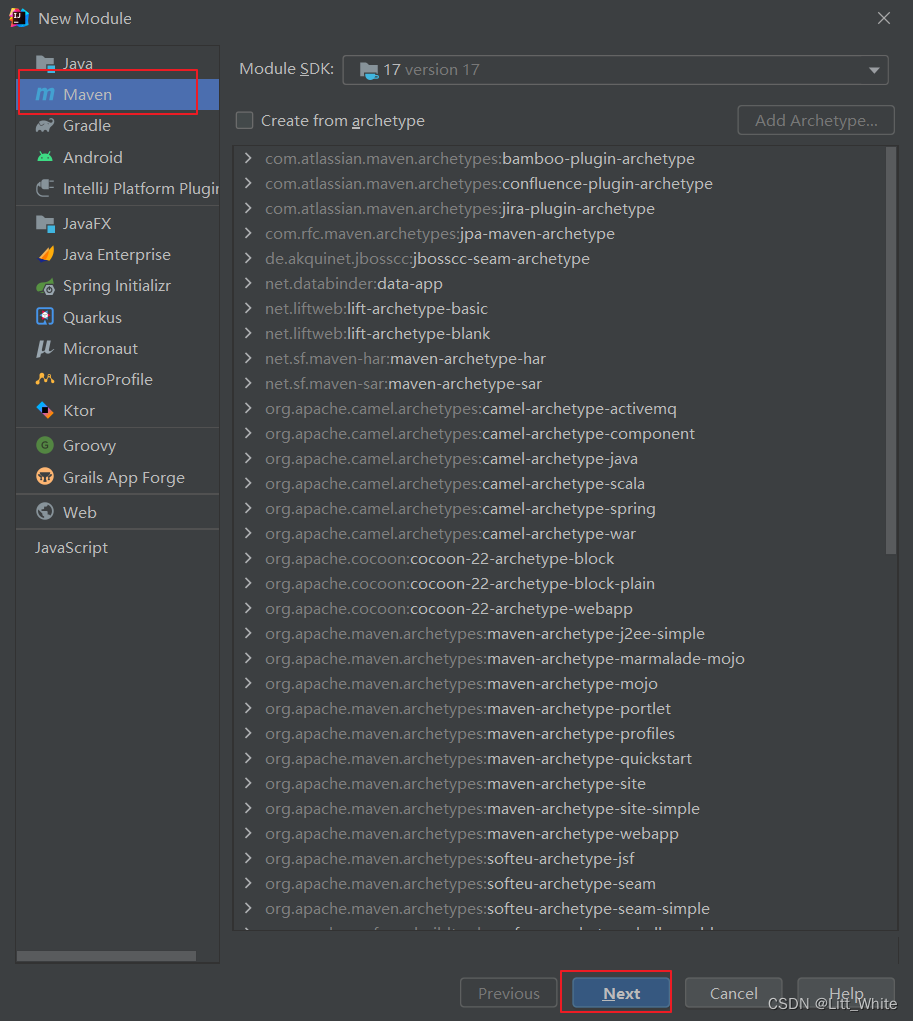
Task: Pick the Groovy icon
Action: [x=45, y=446]
